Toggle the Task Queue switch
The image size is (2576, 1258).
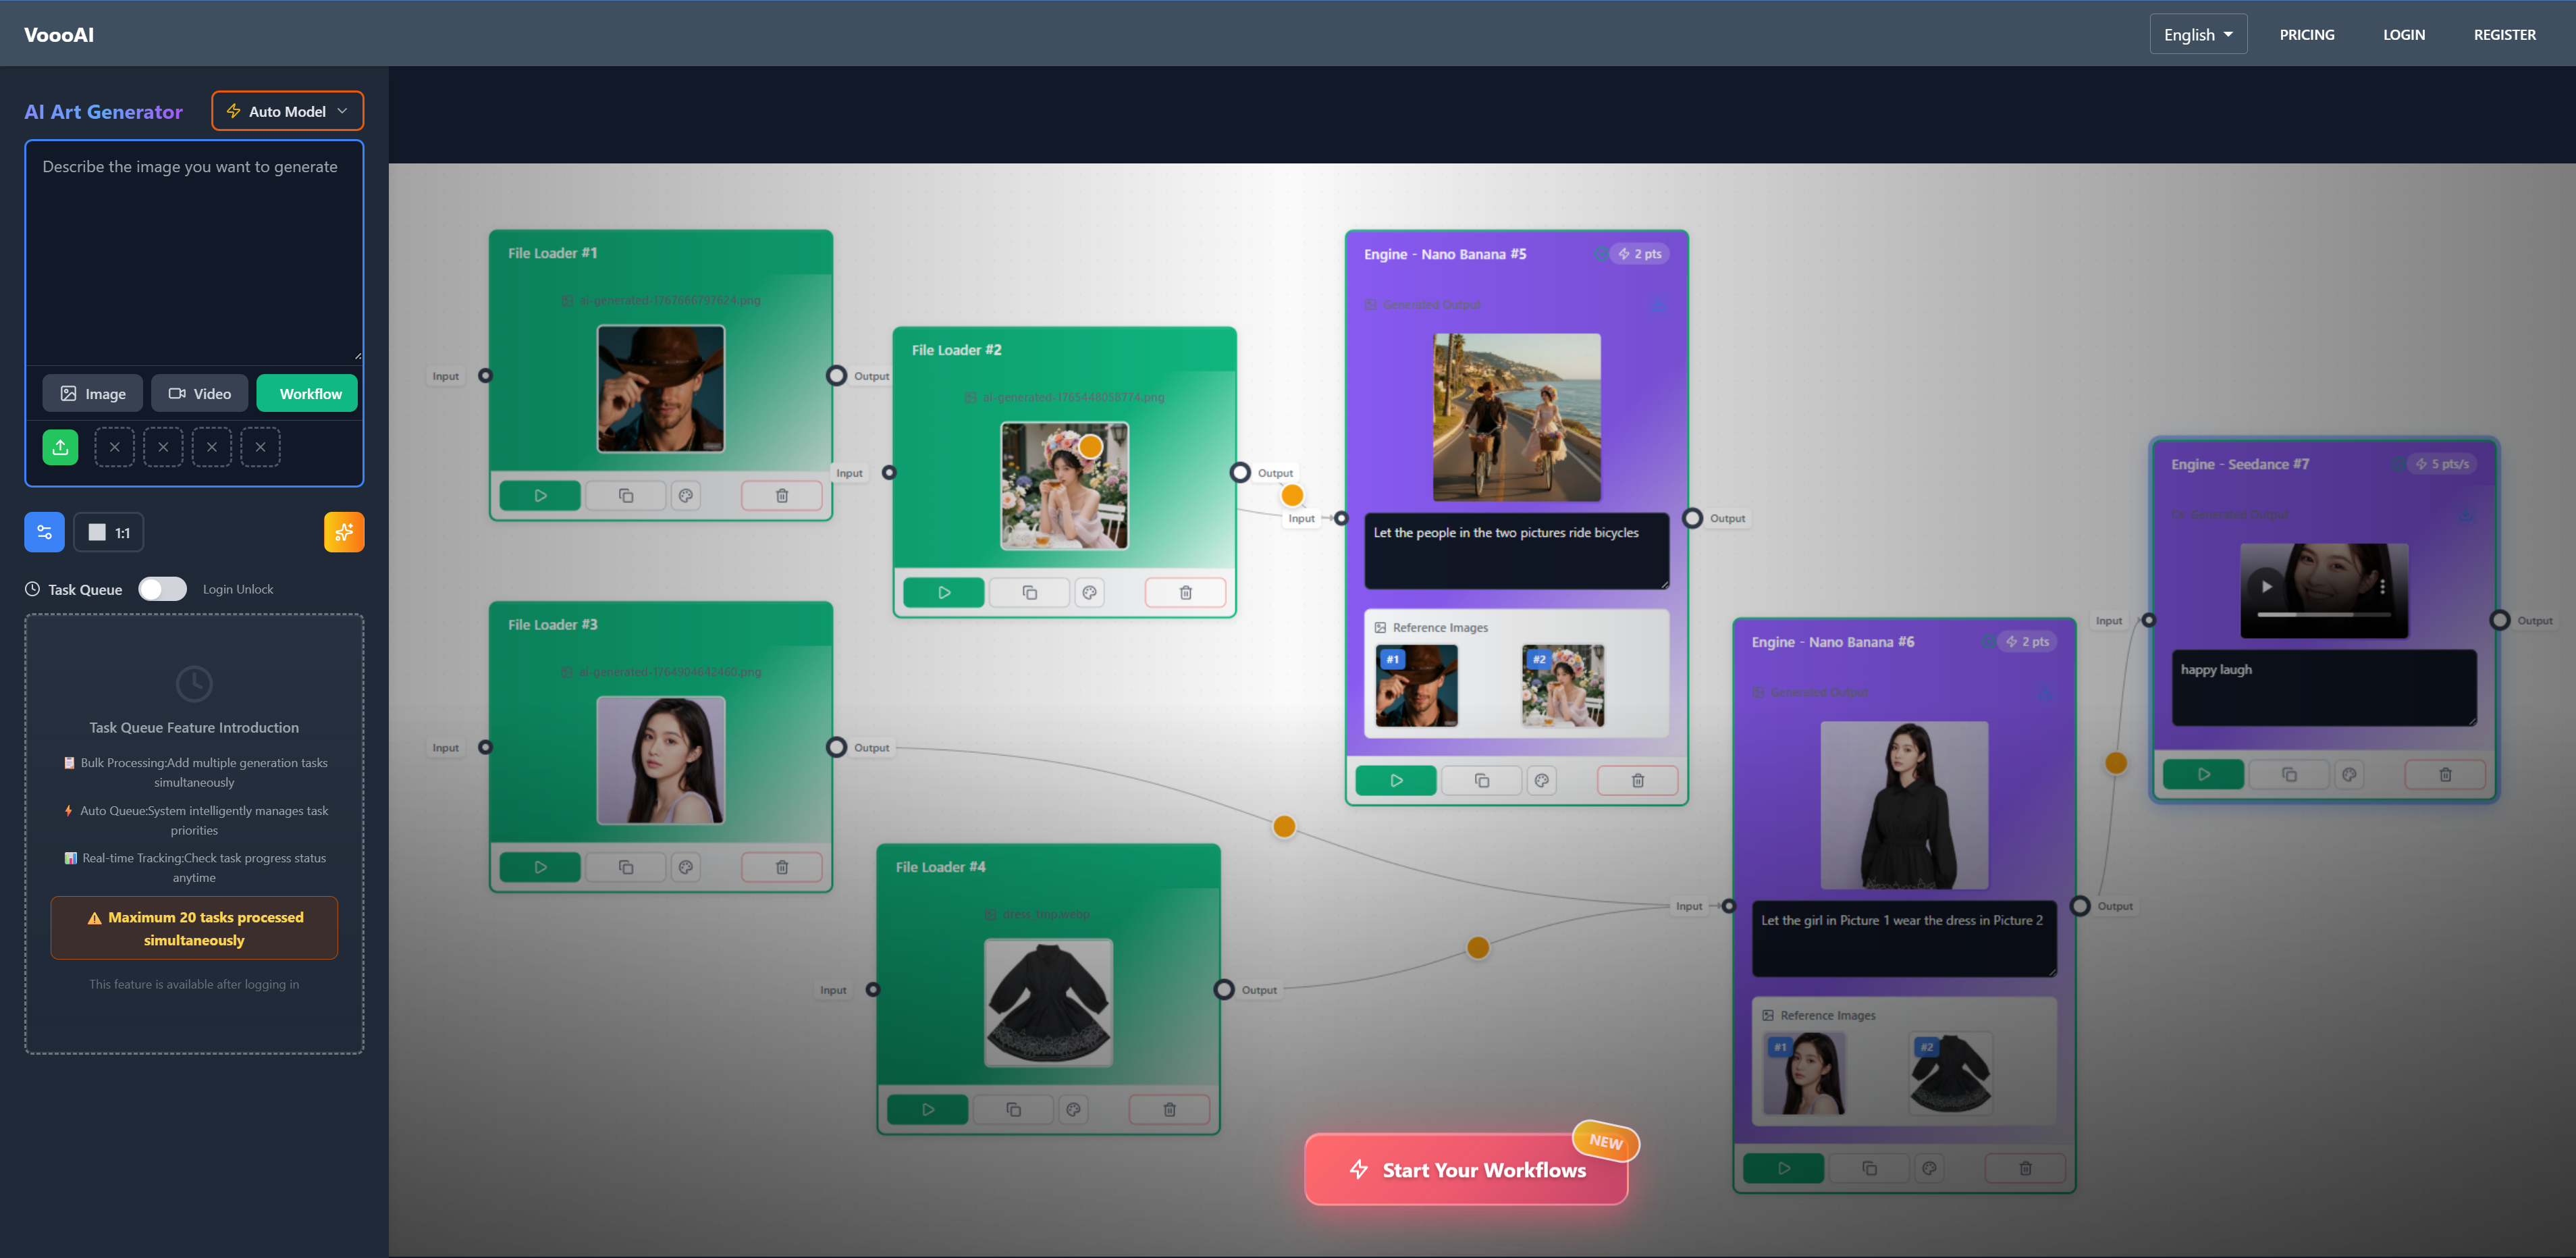(162, 589)
